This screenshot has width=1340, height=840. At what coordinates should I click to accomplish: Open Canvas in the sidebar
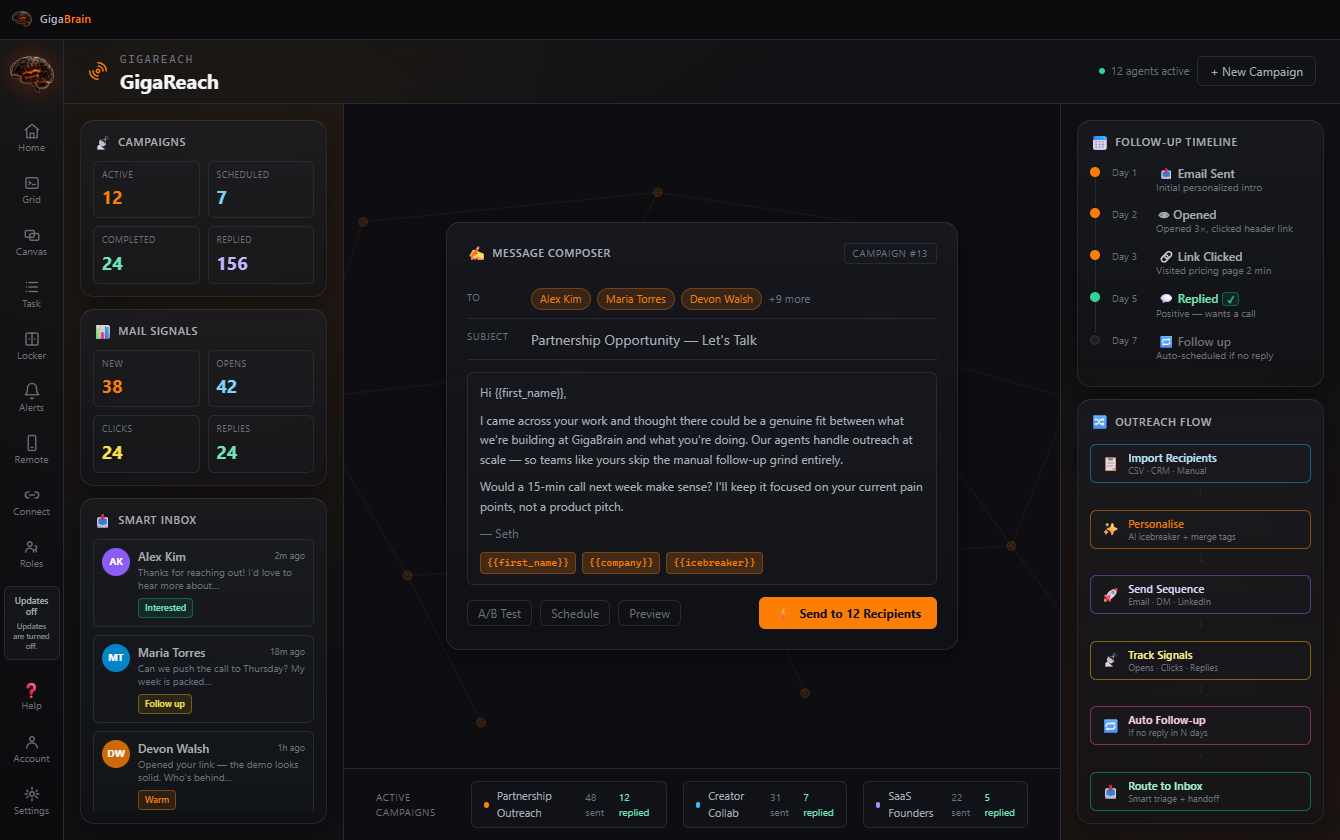tap(32, 242)
